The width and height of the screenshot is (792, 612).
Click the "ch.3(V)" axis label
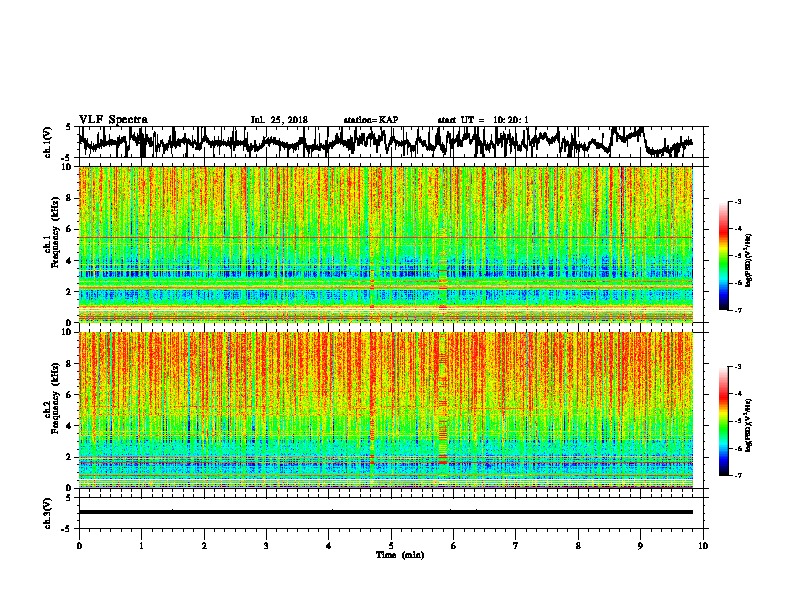click(47, 513)
